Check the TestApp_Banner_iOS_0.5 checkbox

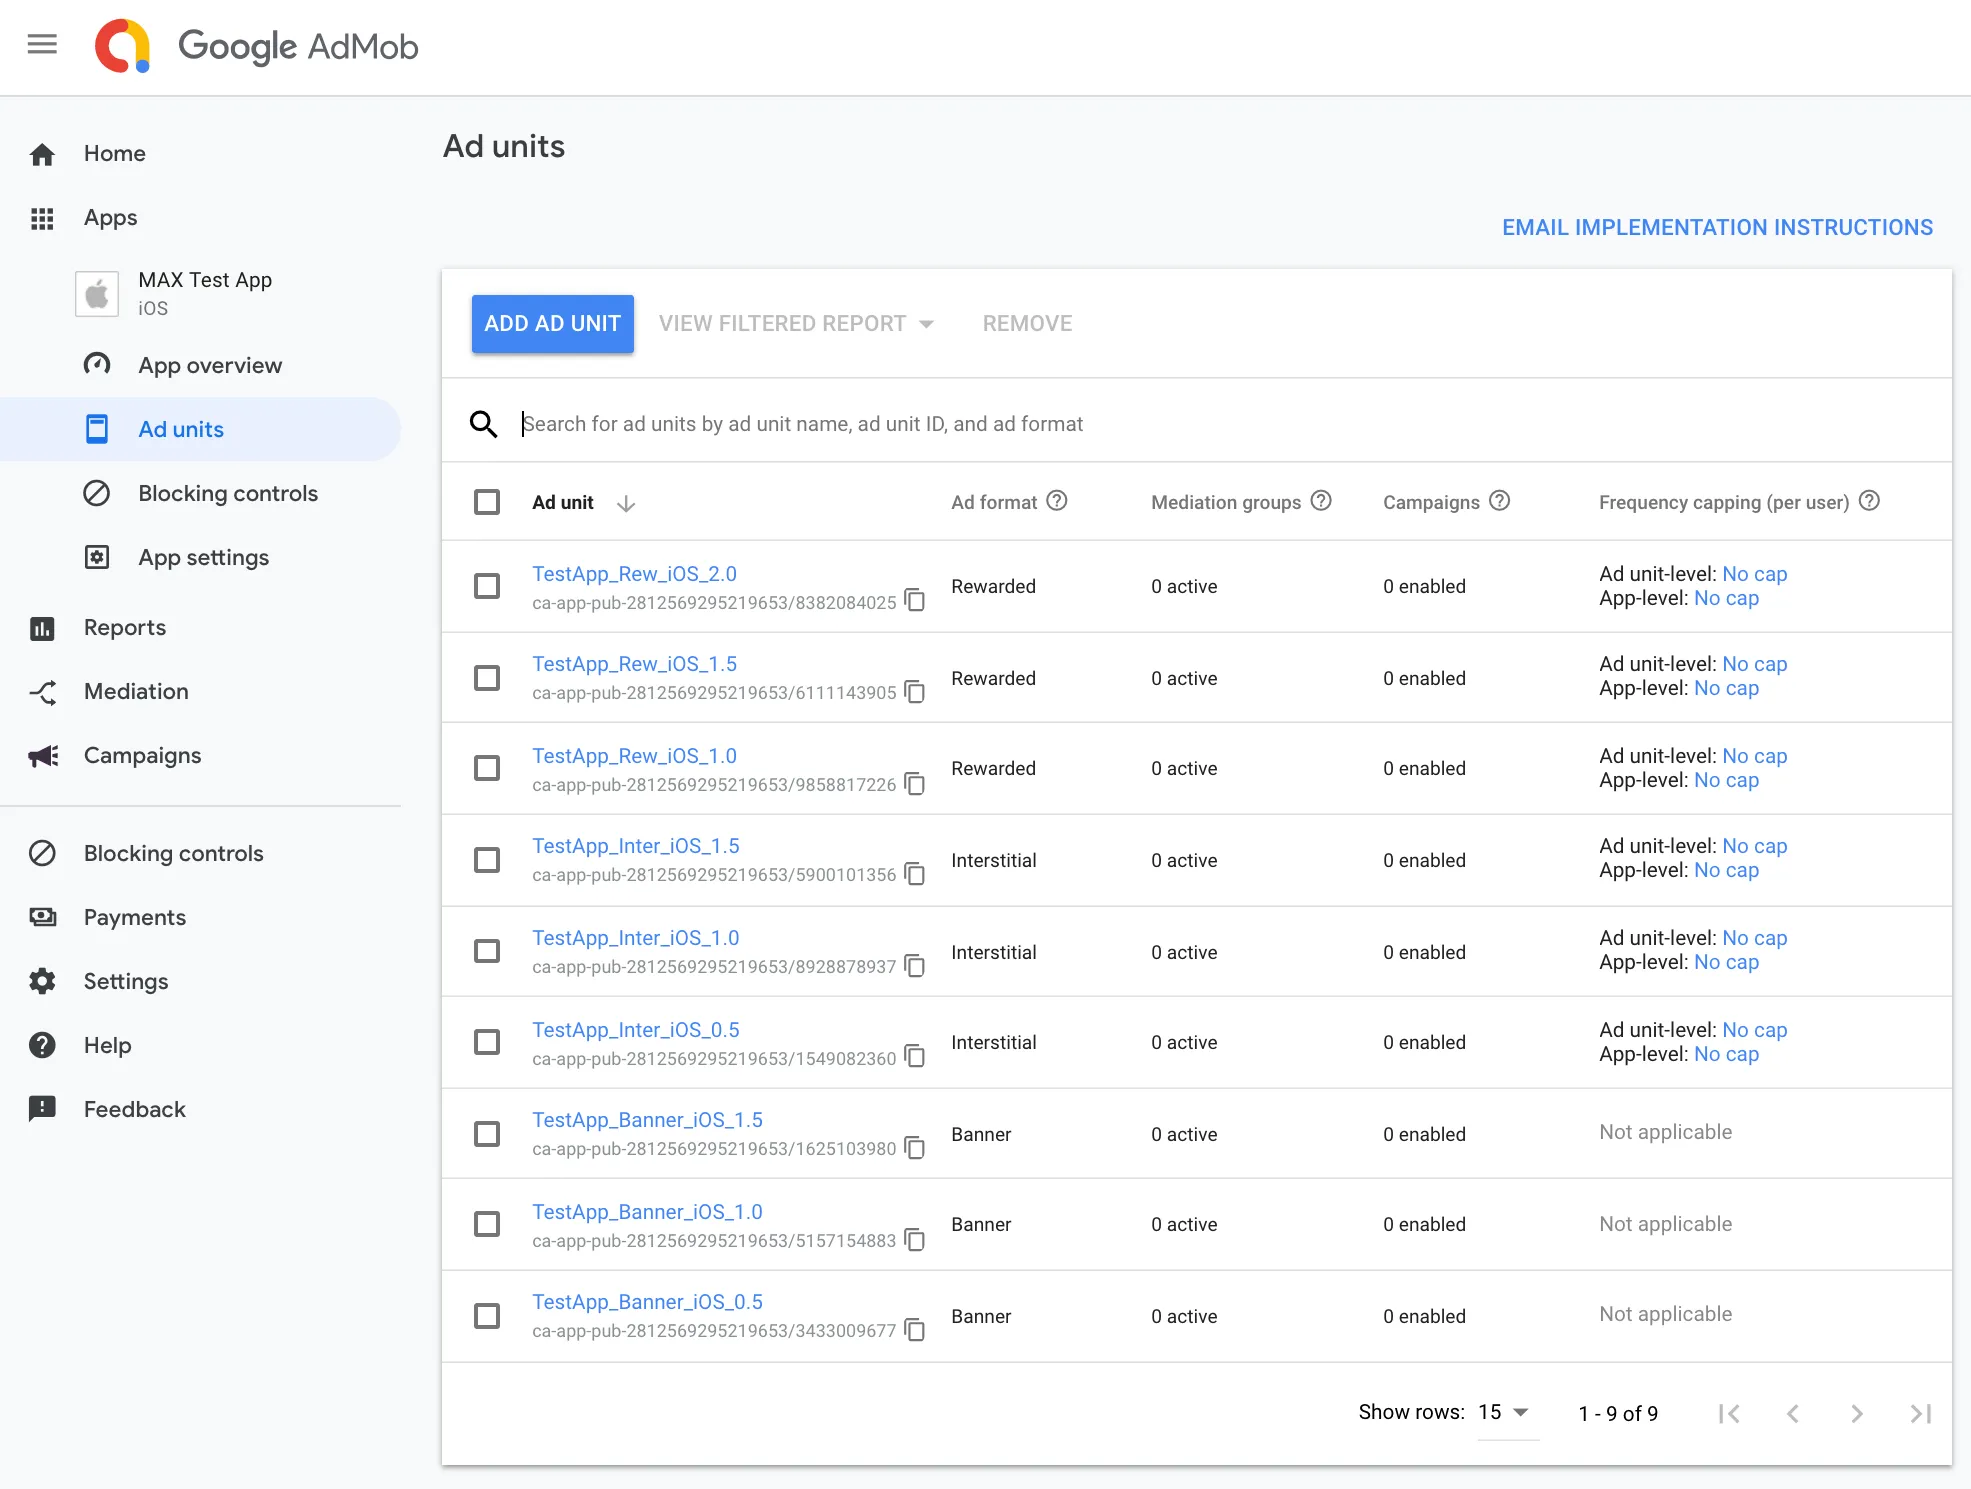[487, 1316]
